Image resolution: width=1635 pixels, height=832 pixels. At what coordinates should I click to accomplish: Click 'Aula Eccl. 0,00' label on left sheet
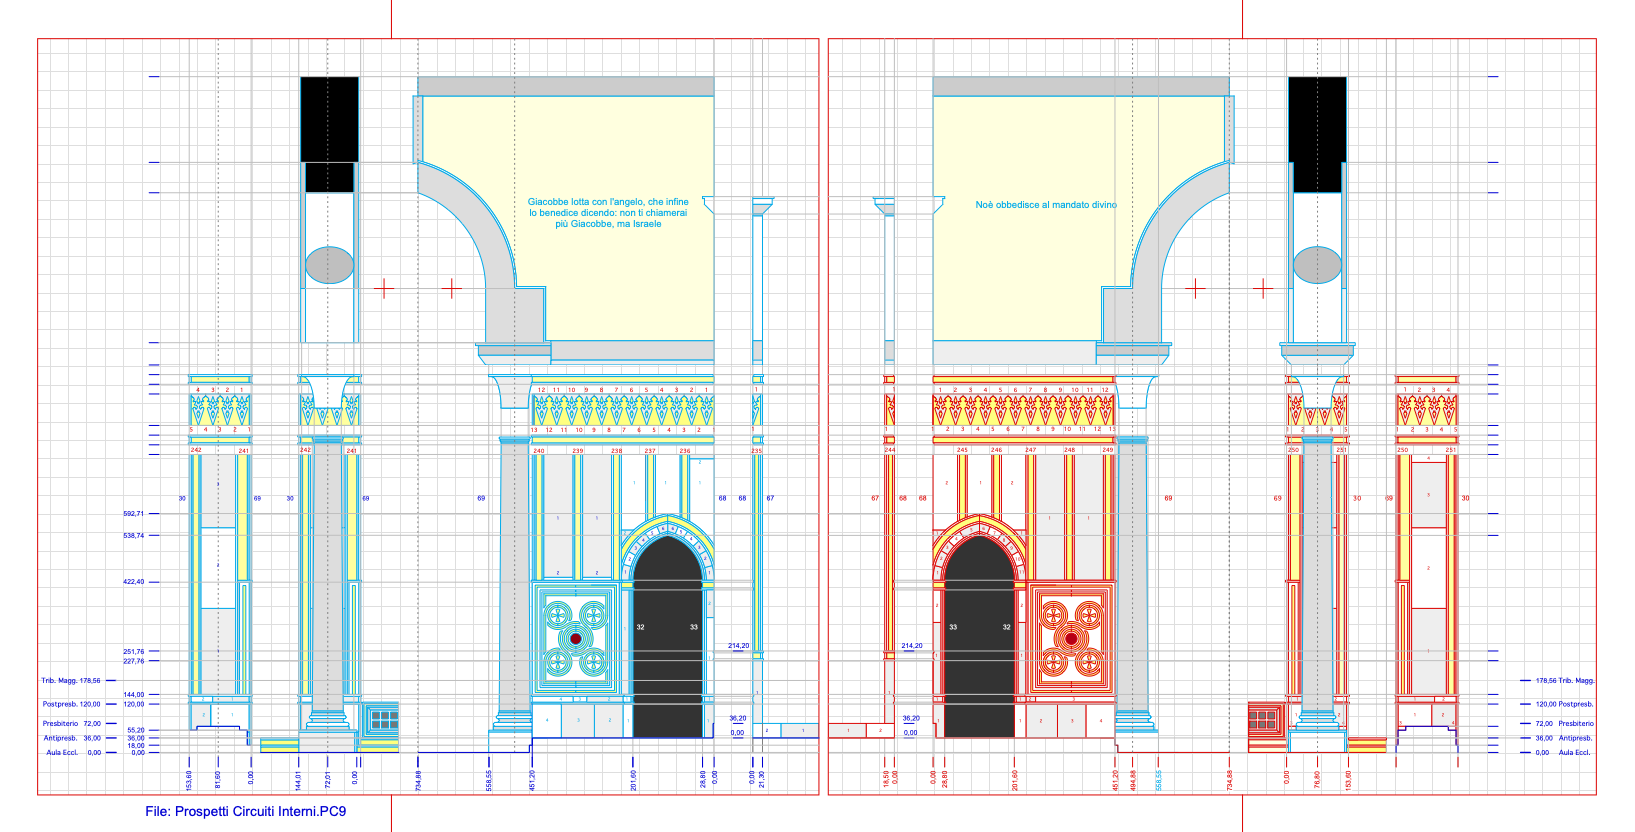[x=74, y=753]
